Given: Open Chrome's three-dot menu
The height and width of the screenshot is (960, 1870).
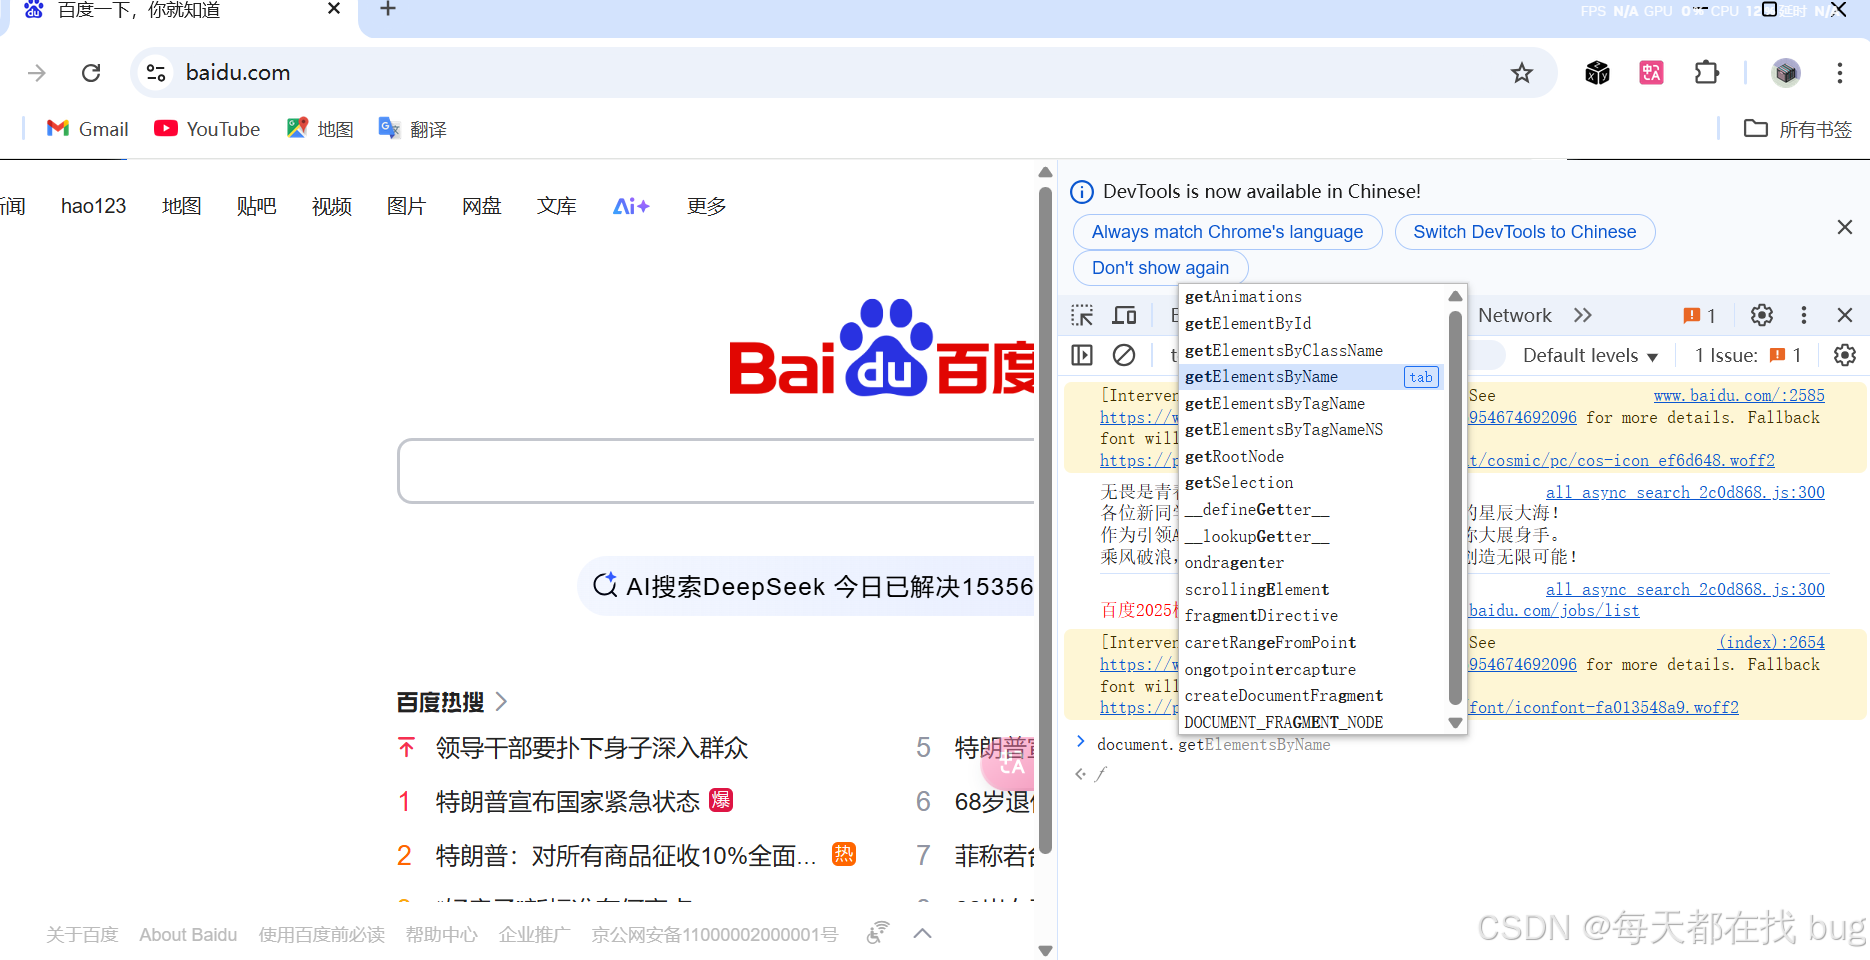Looking at the screenshot, I should click(1839, 73).
